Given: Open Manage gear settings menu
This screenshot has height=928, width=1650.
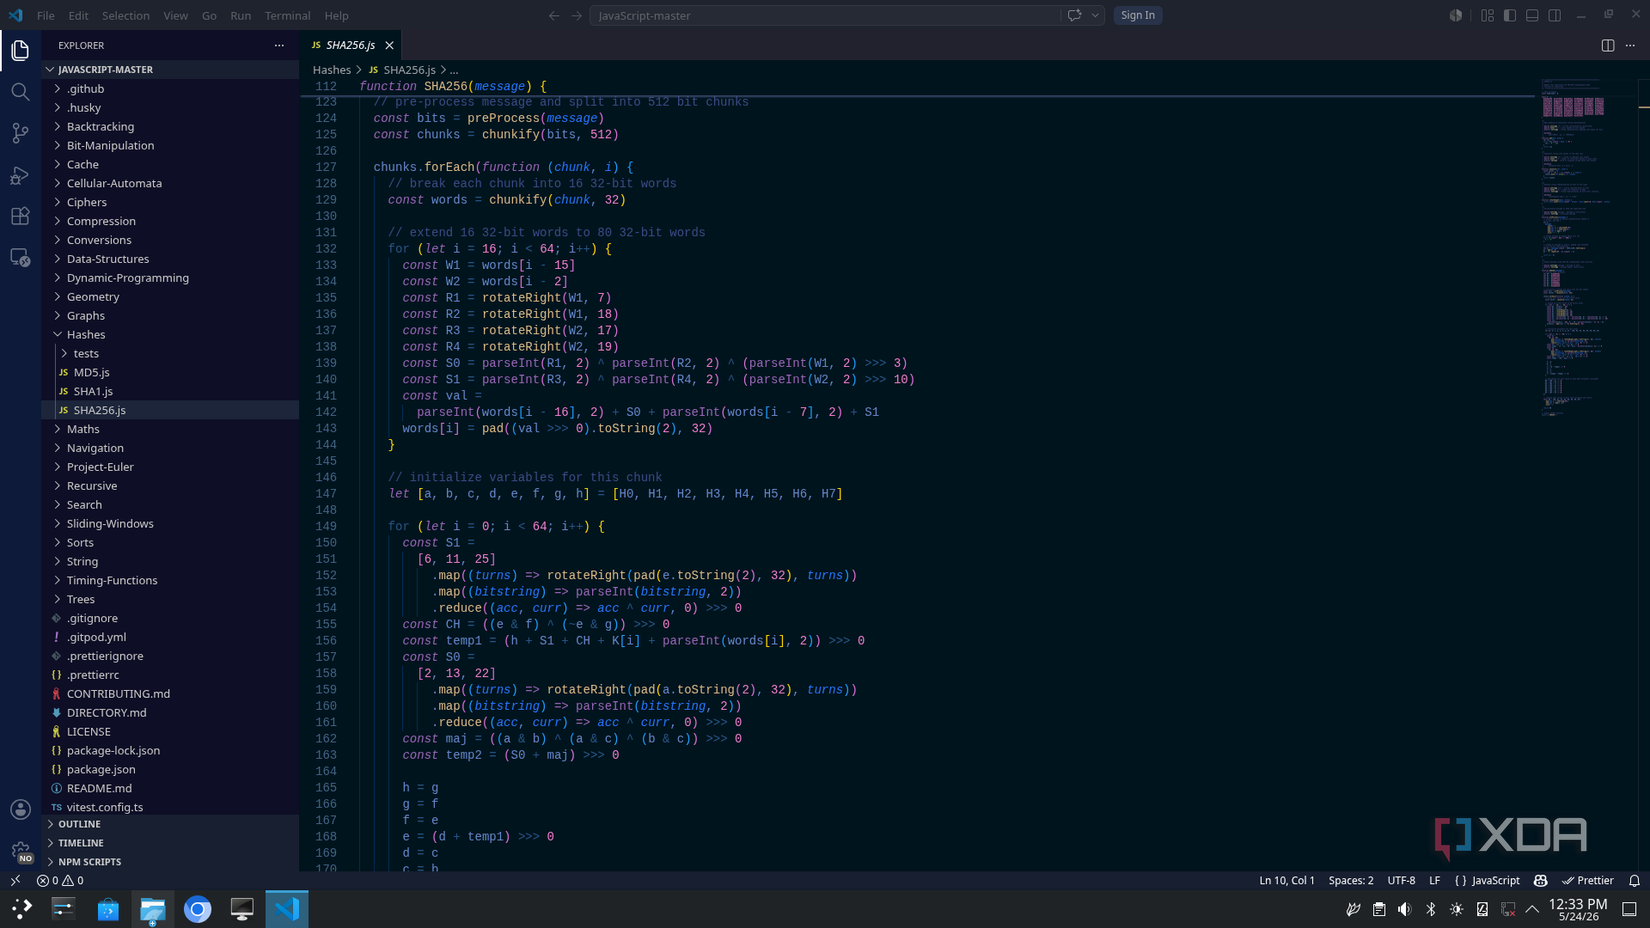Looking at the screenshot, I should [x=20, y=851].
